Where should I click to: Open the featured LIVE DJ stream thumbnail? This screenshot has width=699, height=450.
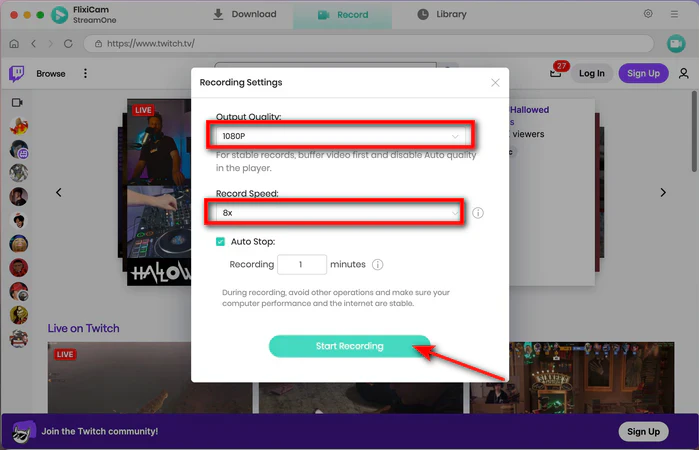tap(159, 192)
